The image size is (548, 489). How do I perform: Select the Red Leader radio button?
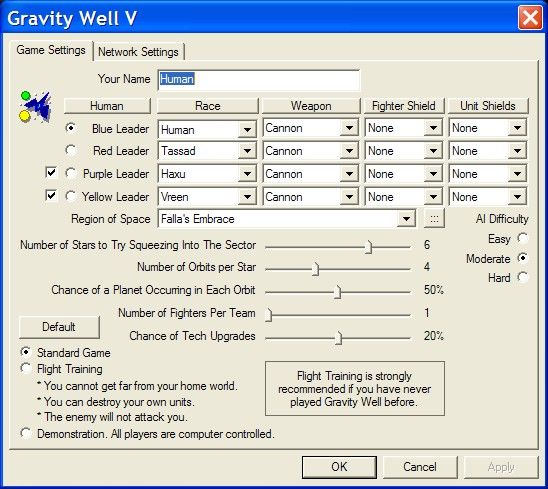(x=71, y=151)
